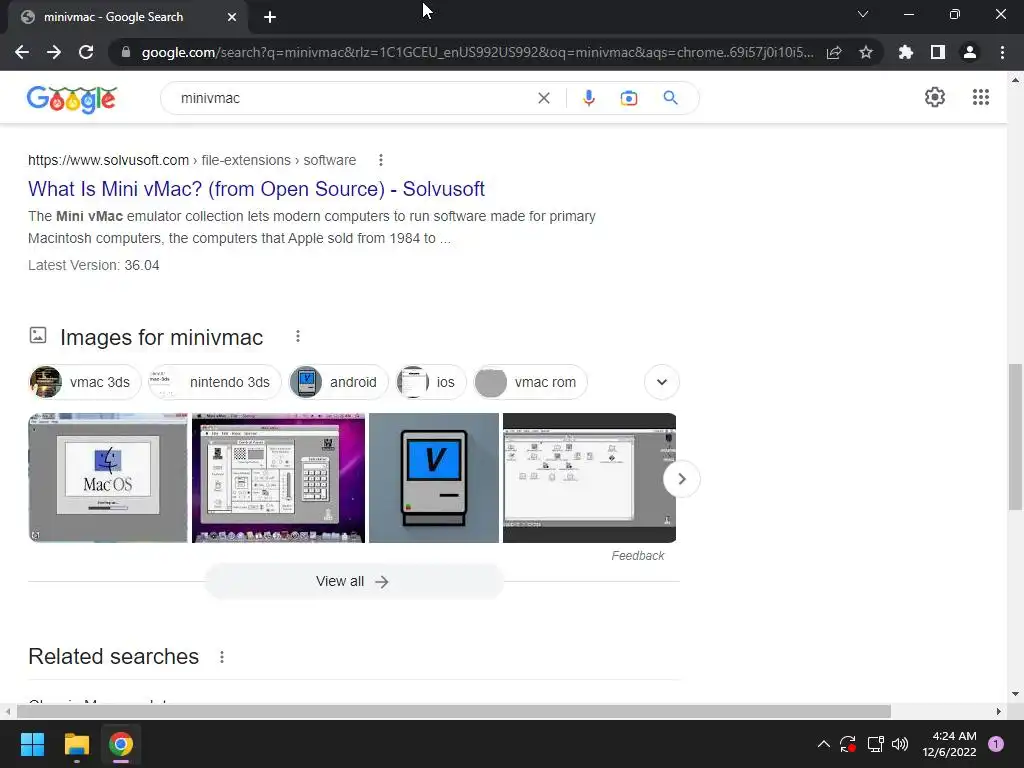Clear the search box text

[543, 98]
